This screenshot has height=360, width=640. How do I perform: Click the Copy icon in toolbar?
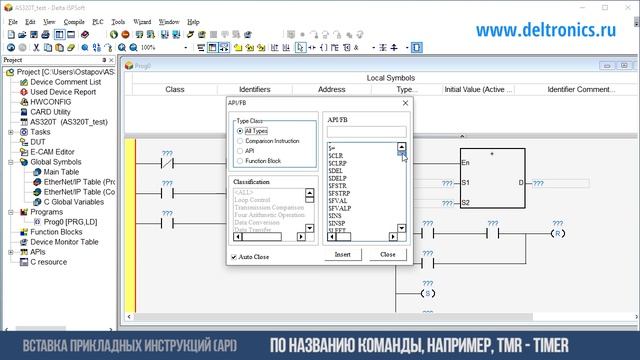48,48
